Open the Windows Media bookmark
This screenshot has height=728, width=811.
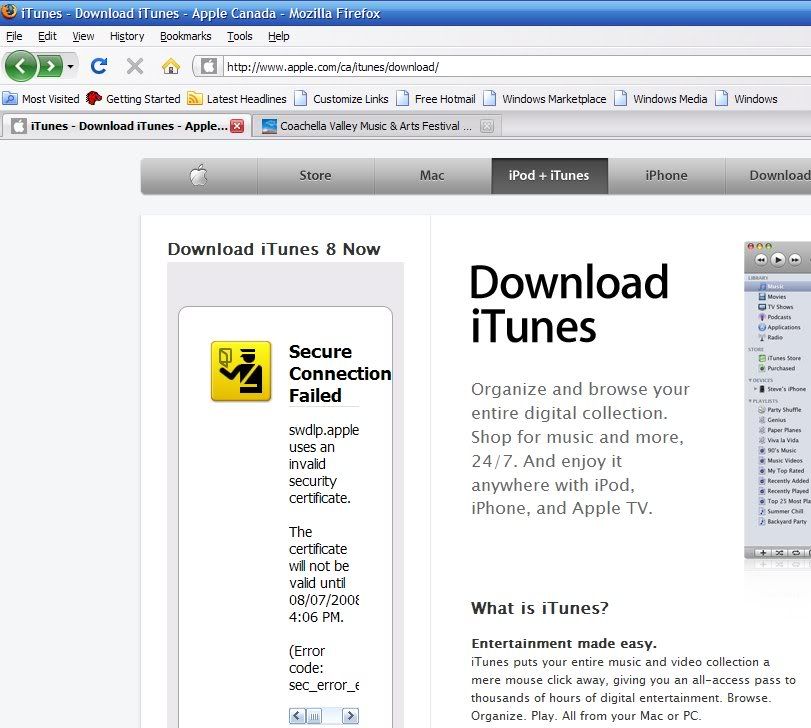pyautogui.click(x=660, y=99)
